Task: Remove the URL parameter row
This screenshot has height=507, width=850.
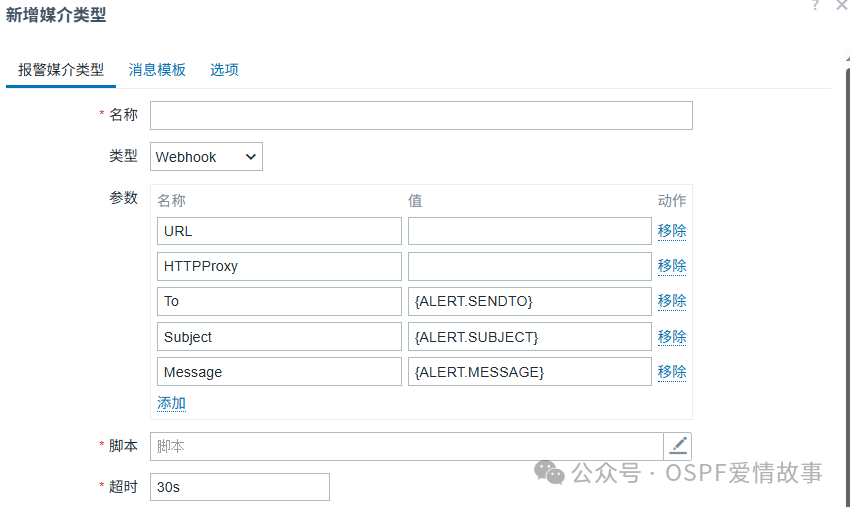Action: click(672, 231)
